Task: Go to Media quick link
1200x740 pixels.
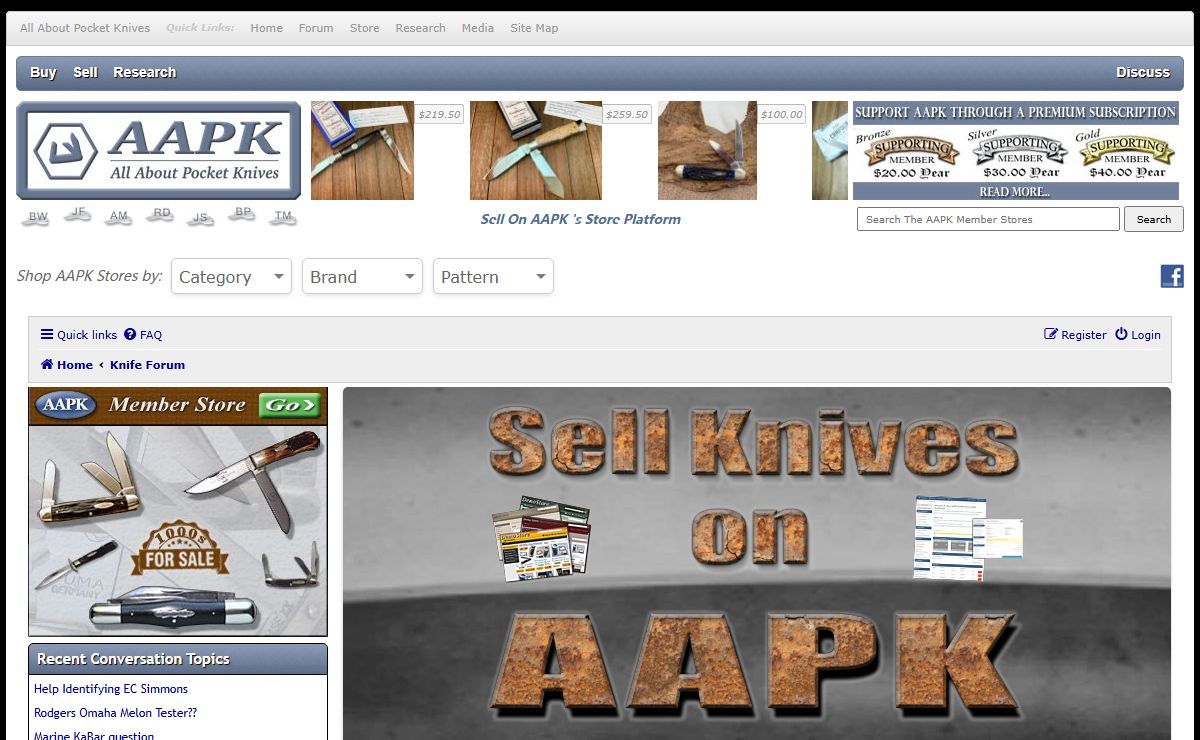Action: (x=477, y=28)
